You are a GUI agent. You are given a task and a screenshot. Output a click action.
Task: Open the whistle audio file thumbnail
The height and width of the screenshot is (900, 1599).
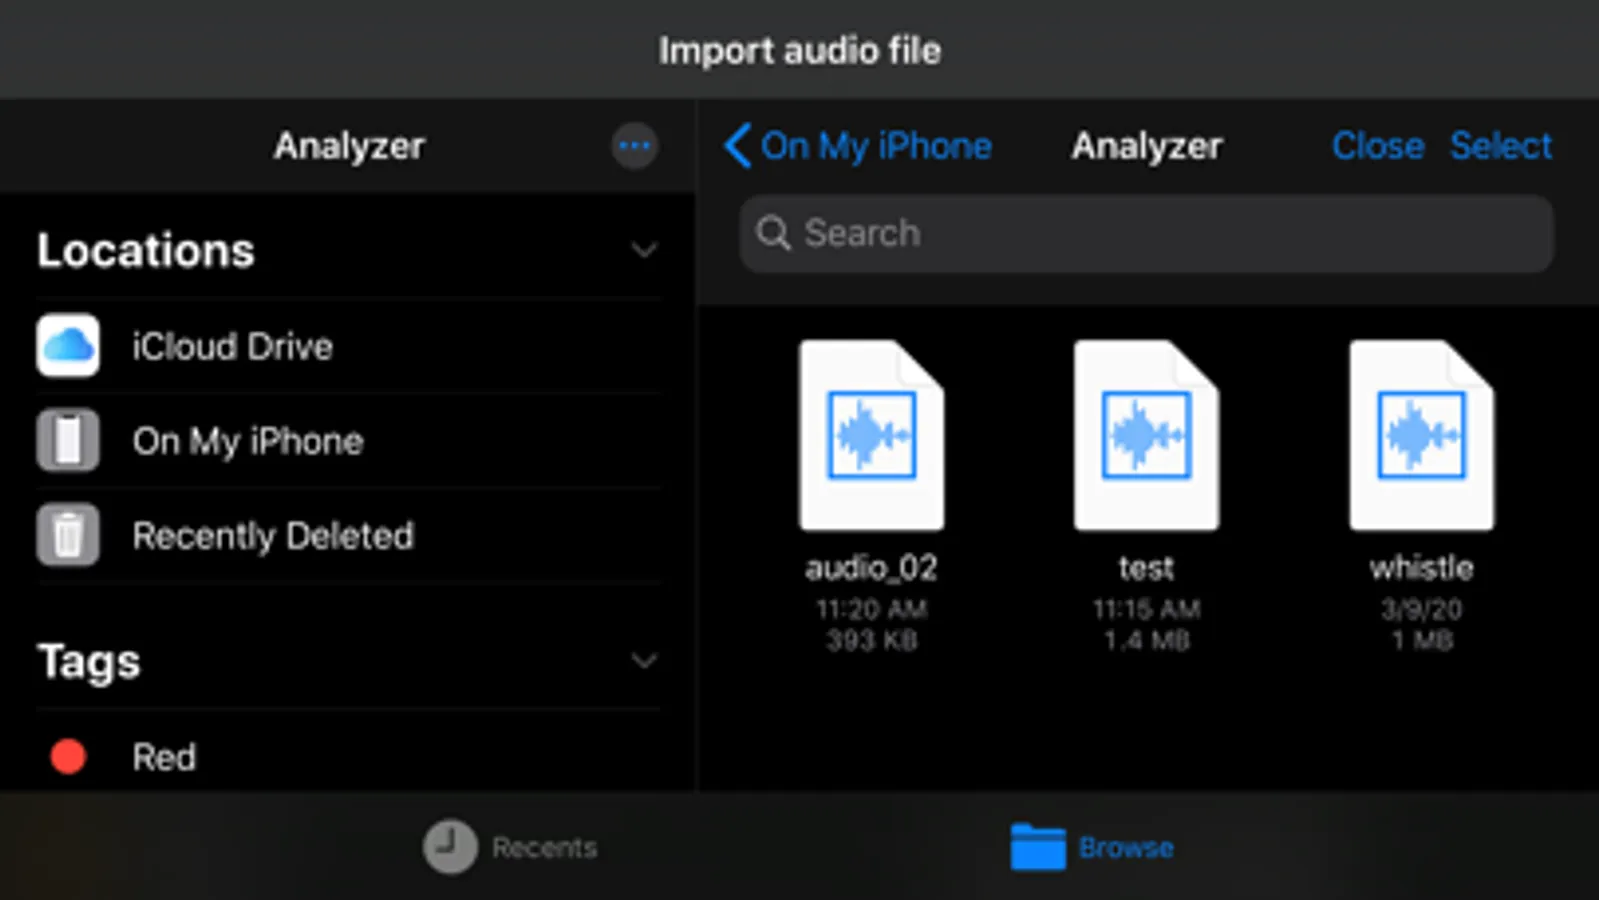coord(1421,435)
